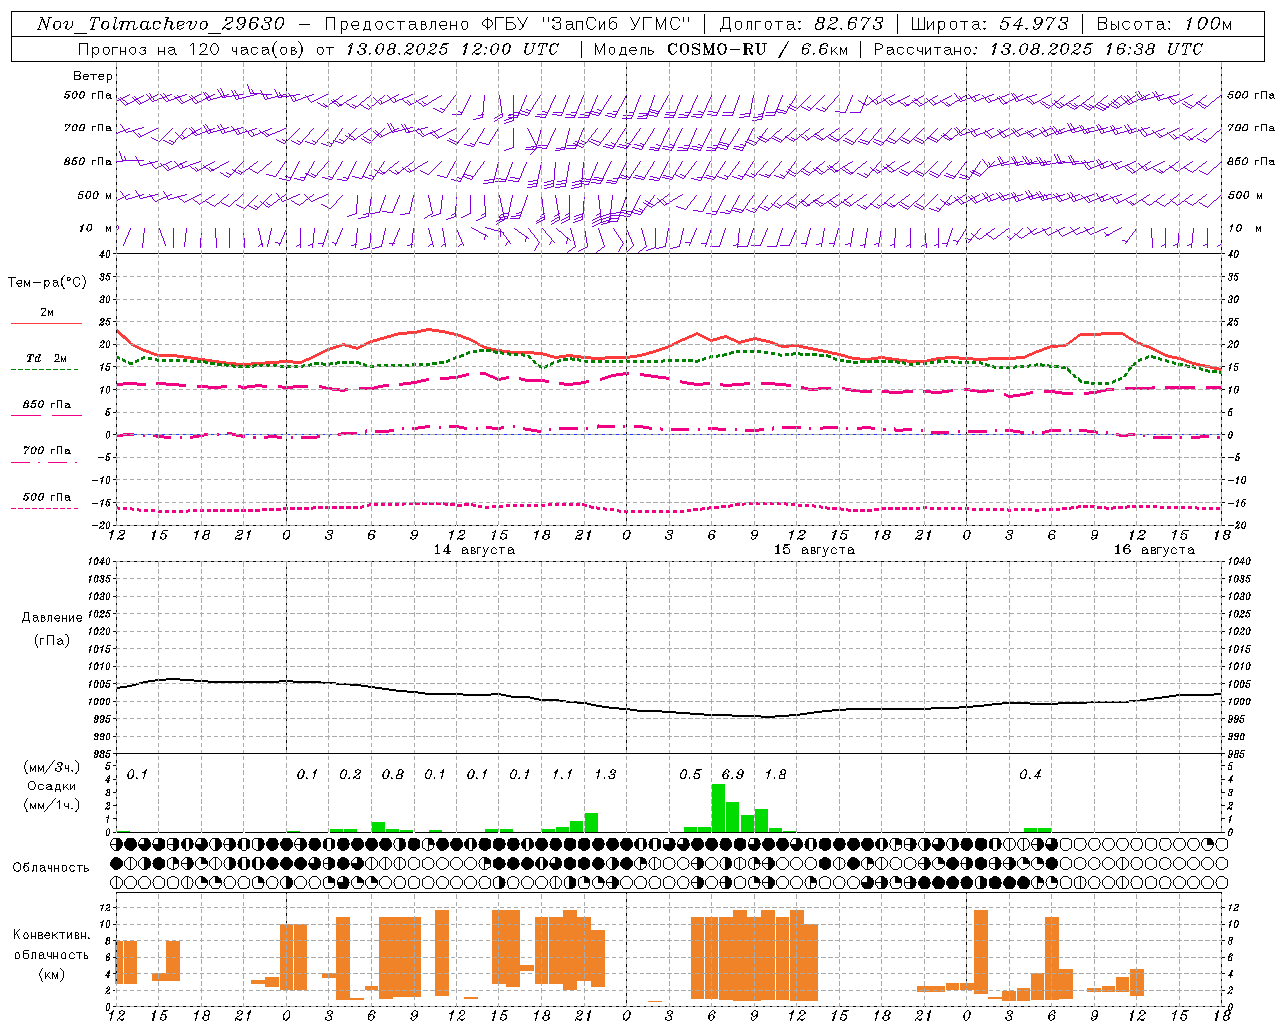Select the Давление pressure panel title
Image resolution: width=1280 pixels, height=1024 pixels.
click(x=52, y=618)
